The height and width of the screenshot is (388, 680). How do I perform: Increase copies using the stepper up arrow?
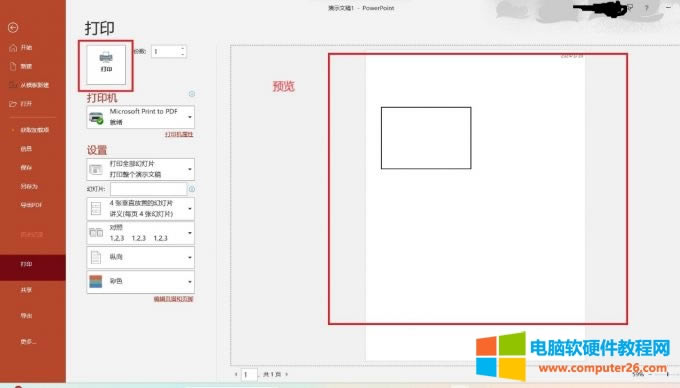[183, 49]
